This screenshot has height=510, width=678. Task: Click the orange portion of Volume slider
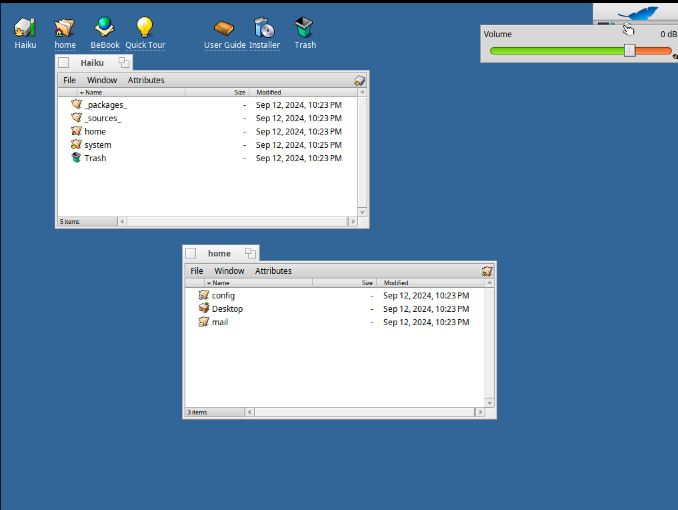(653, 51)
